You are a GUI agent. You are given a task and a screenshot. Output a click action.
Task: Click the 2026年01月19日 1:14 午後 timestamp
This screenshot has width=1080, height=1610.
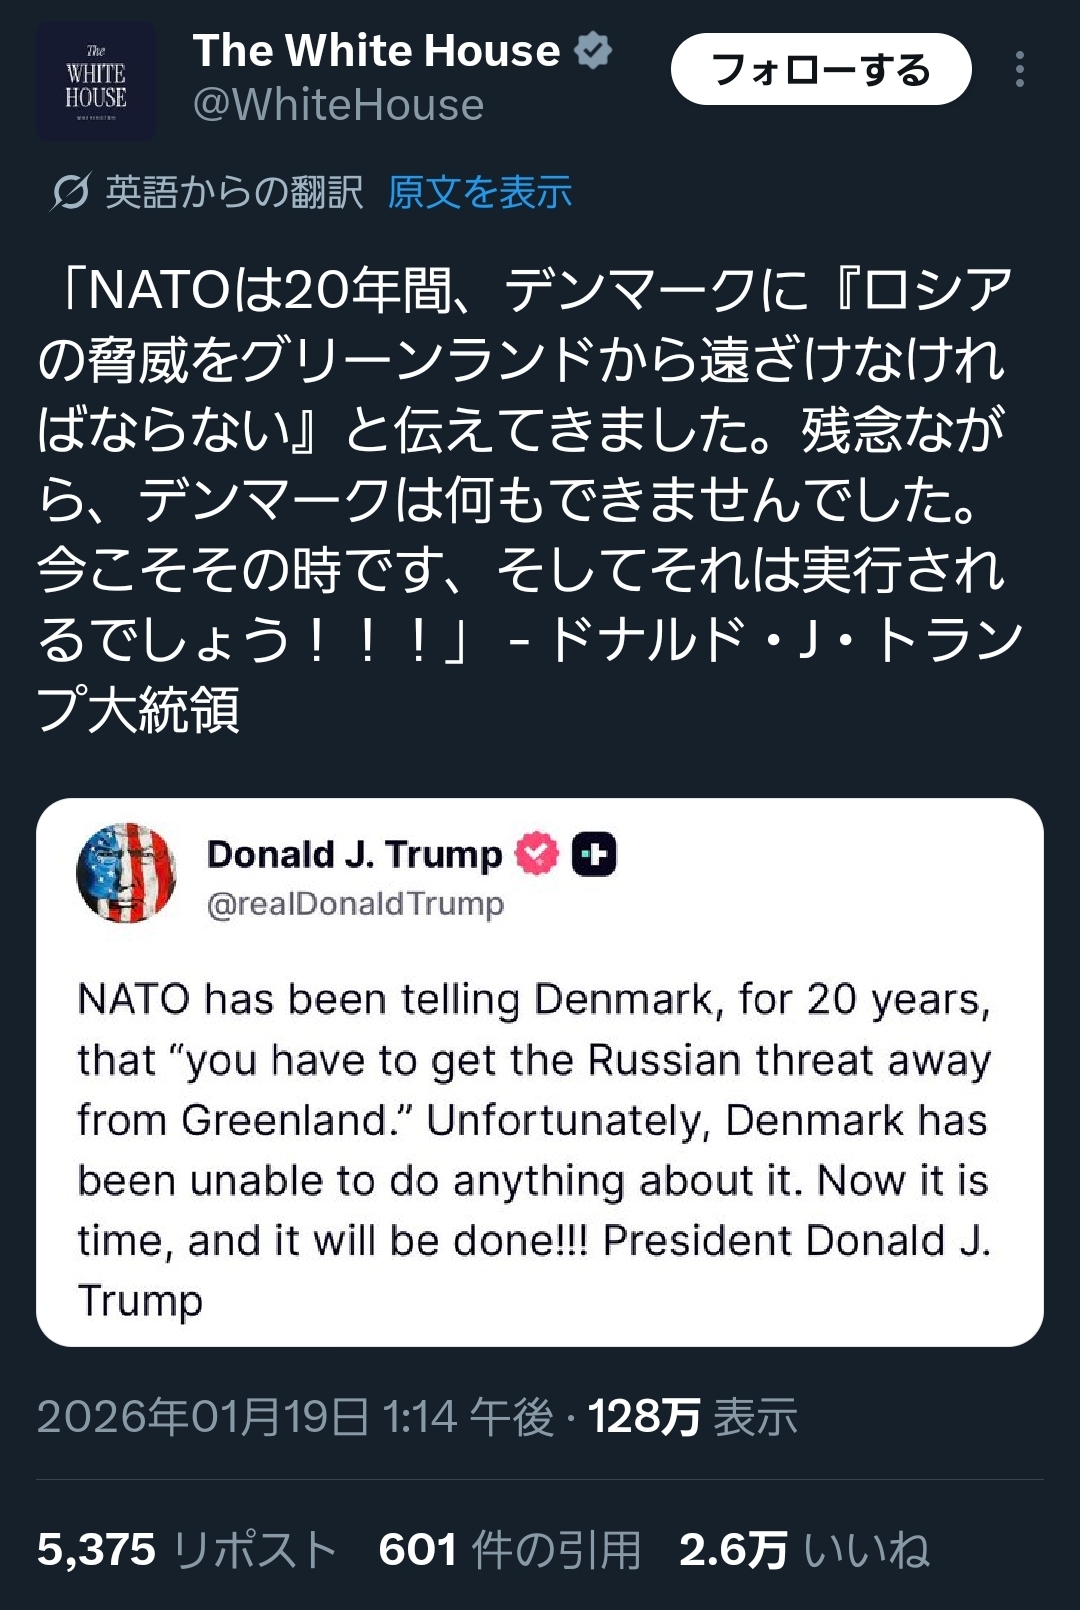tap(295, 1417)
